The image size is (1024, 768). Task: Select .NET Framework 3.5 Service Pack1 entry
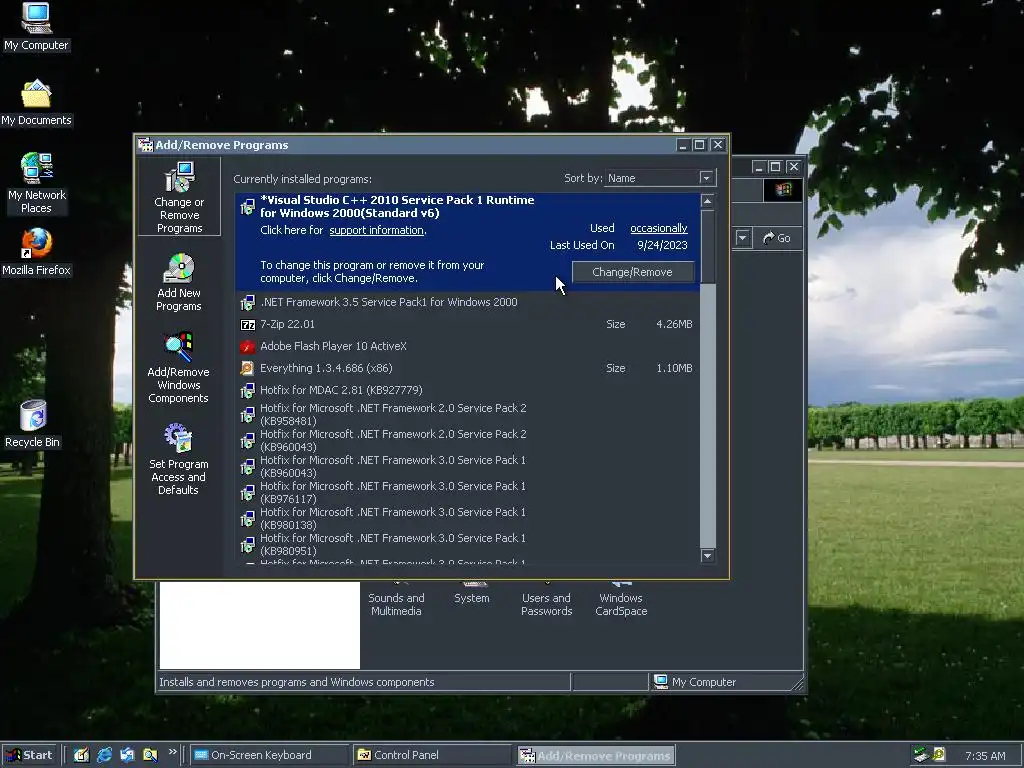click(467, 302)
